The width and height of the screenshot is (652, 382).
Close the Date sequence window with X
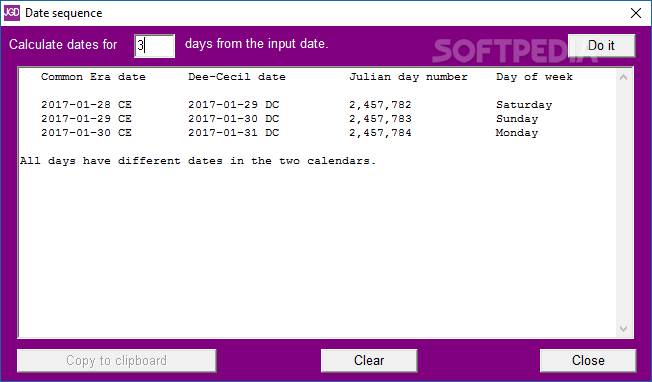click(635, 13)
